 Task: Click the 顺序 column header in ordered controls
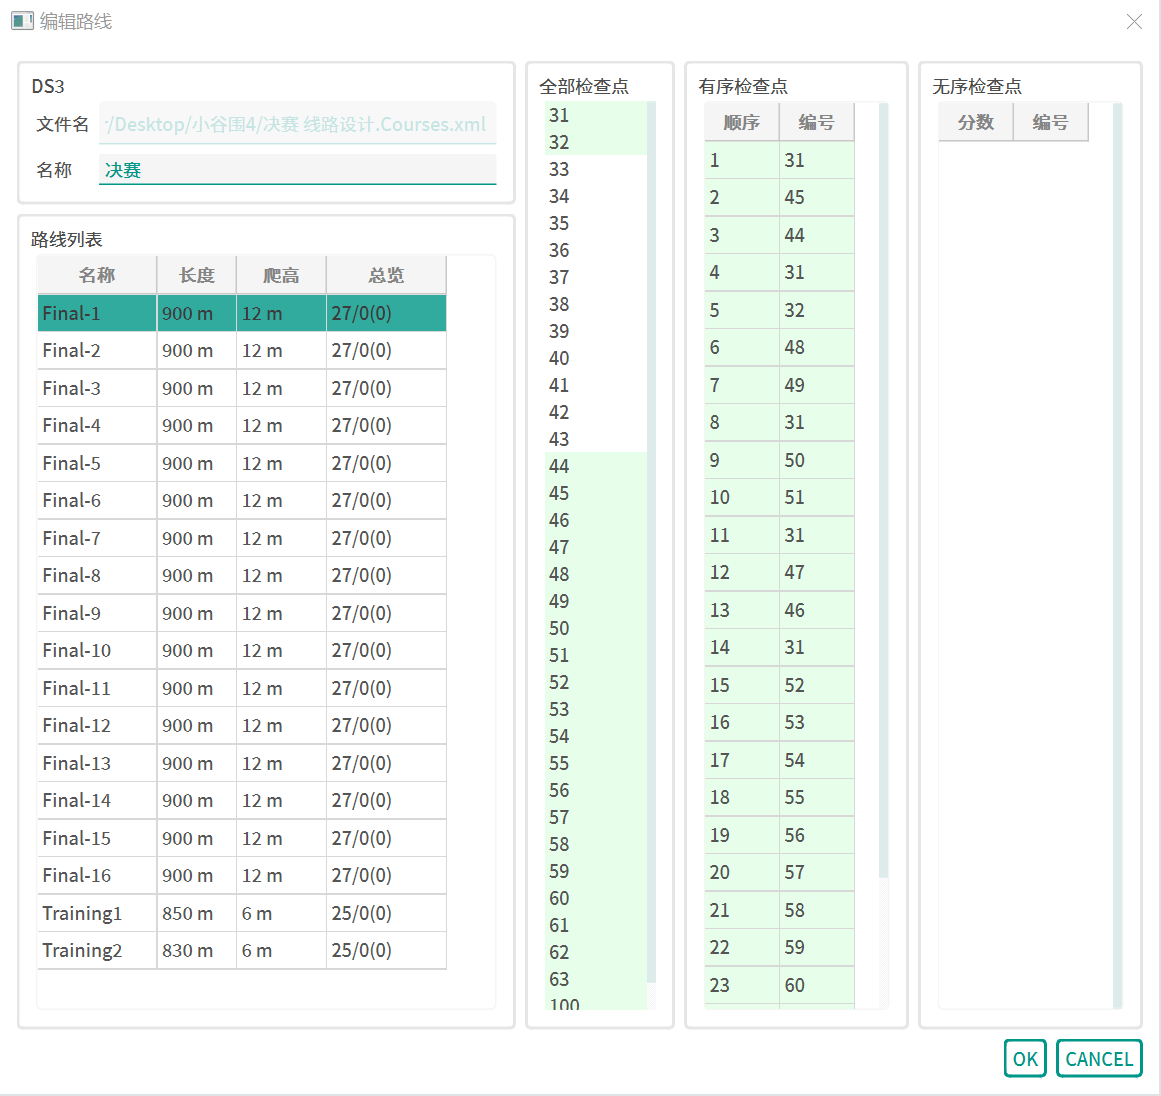(741, 122)
